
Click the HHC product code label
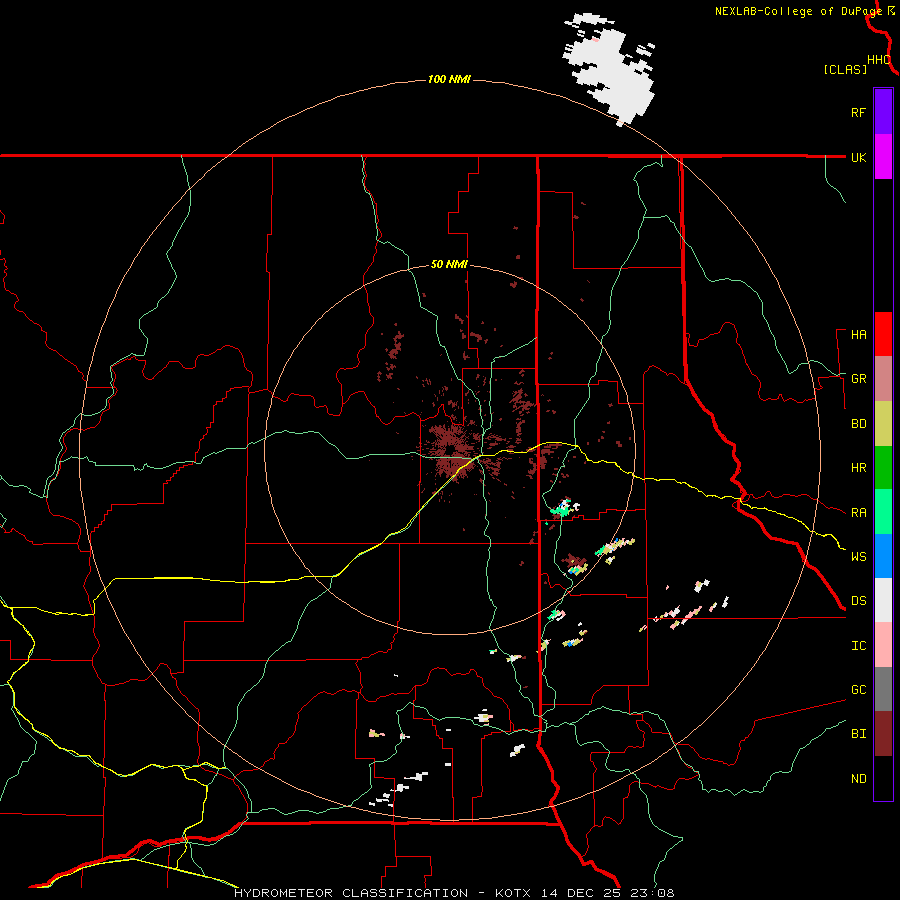tap(879, 60)
